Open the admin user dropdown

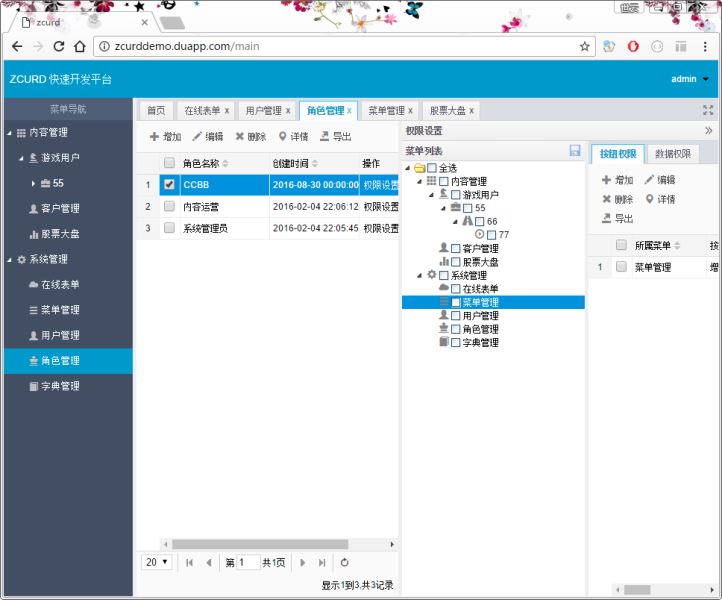point(689,79)
